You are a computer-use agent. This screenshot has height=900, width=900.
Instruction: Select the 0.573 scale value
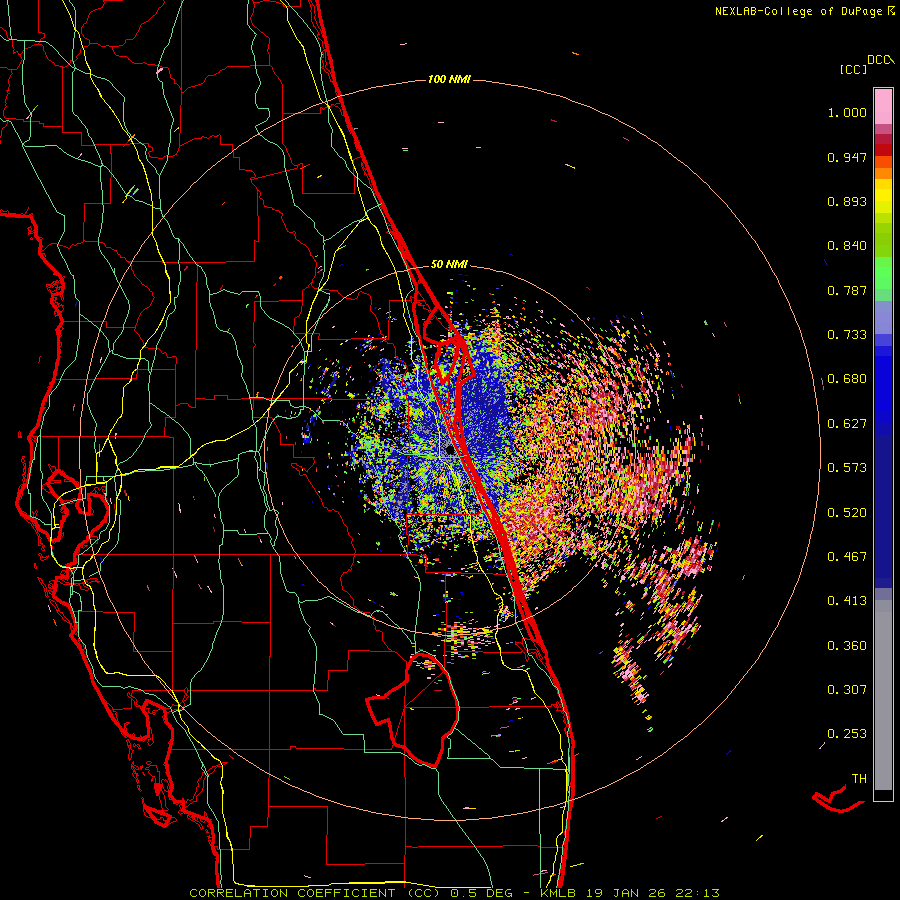847,468
